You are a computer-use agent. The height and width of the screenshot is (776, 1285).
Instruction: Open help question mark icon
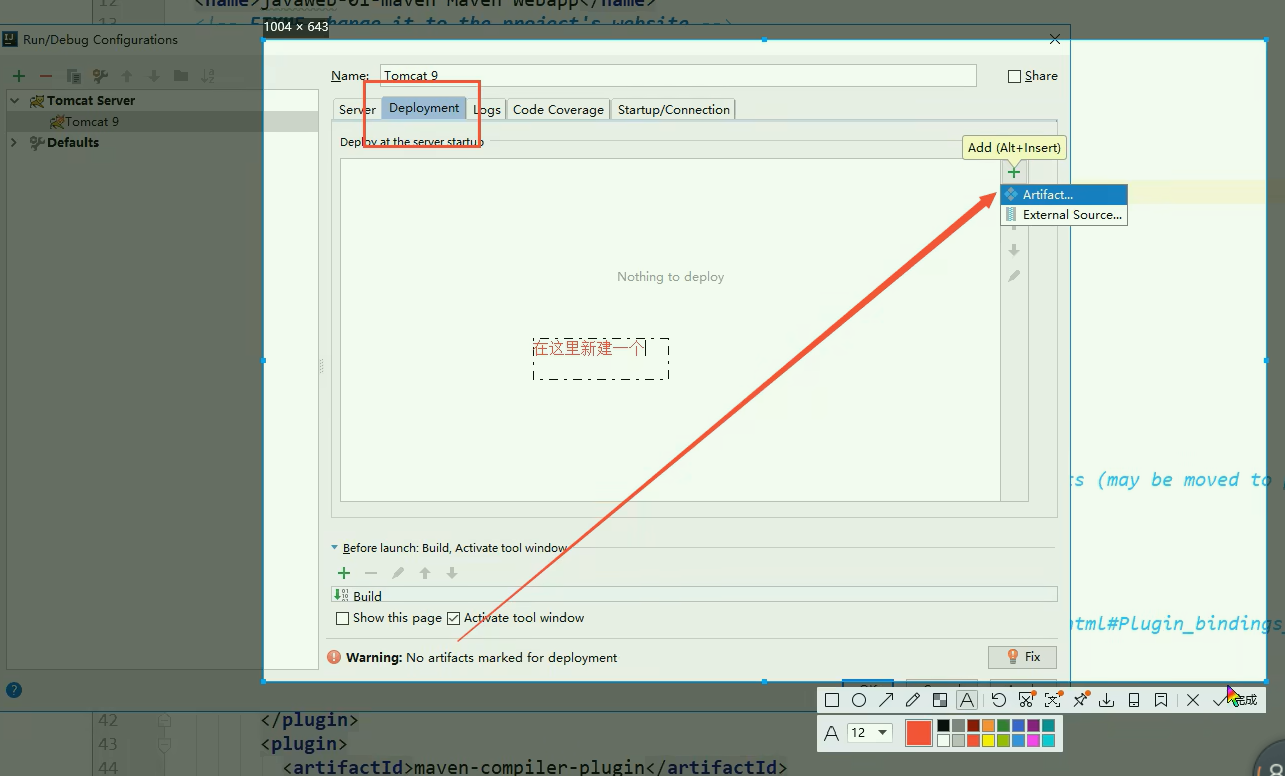pos(14,690)
